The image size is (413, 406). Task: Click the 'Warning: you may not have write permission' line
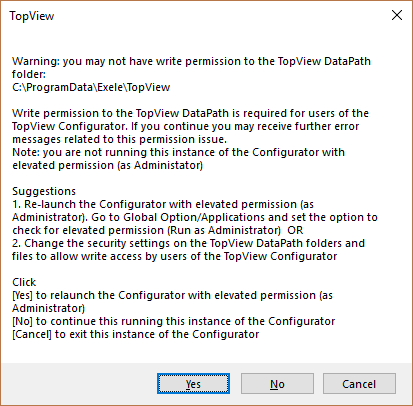[x=191, y=61]
